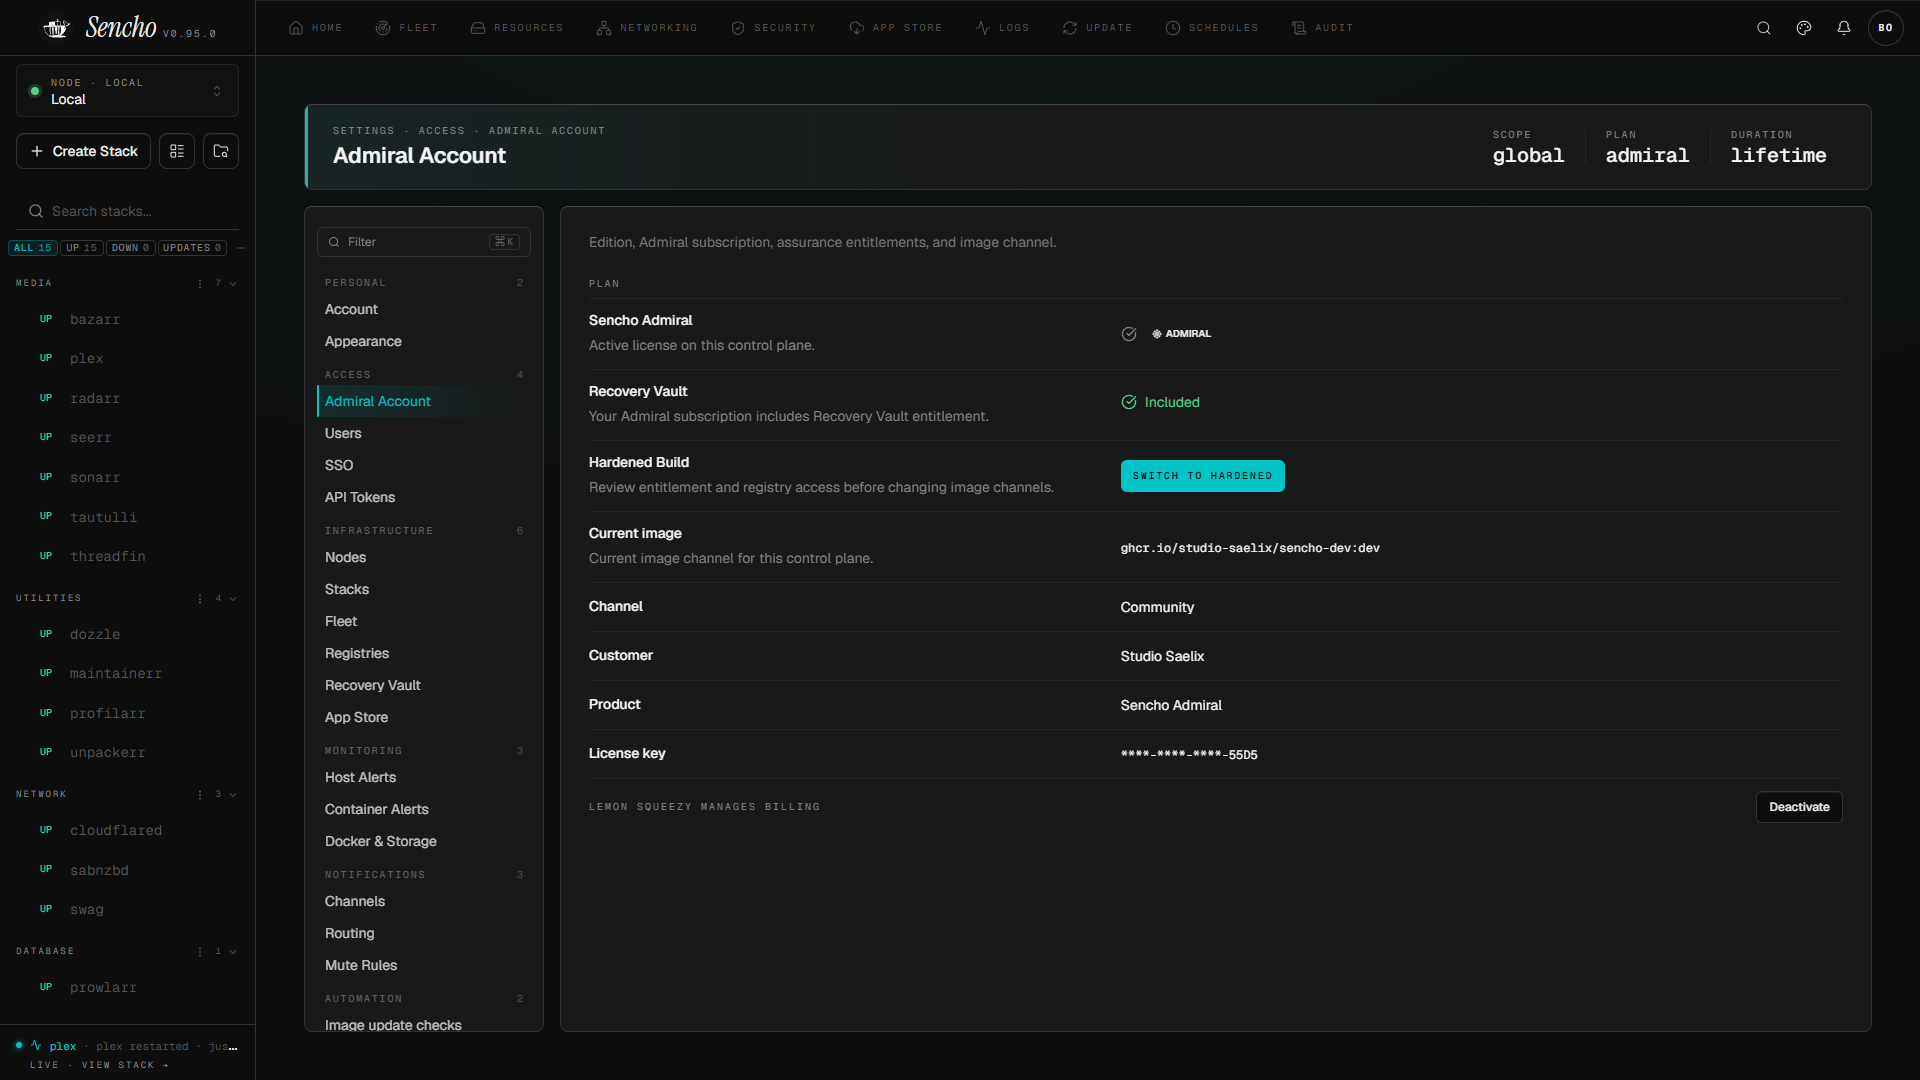Open Resources in top navigation
Screen dimensions: 1920x1080
517,28
